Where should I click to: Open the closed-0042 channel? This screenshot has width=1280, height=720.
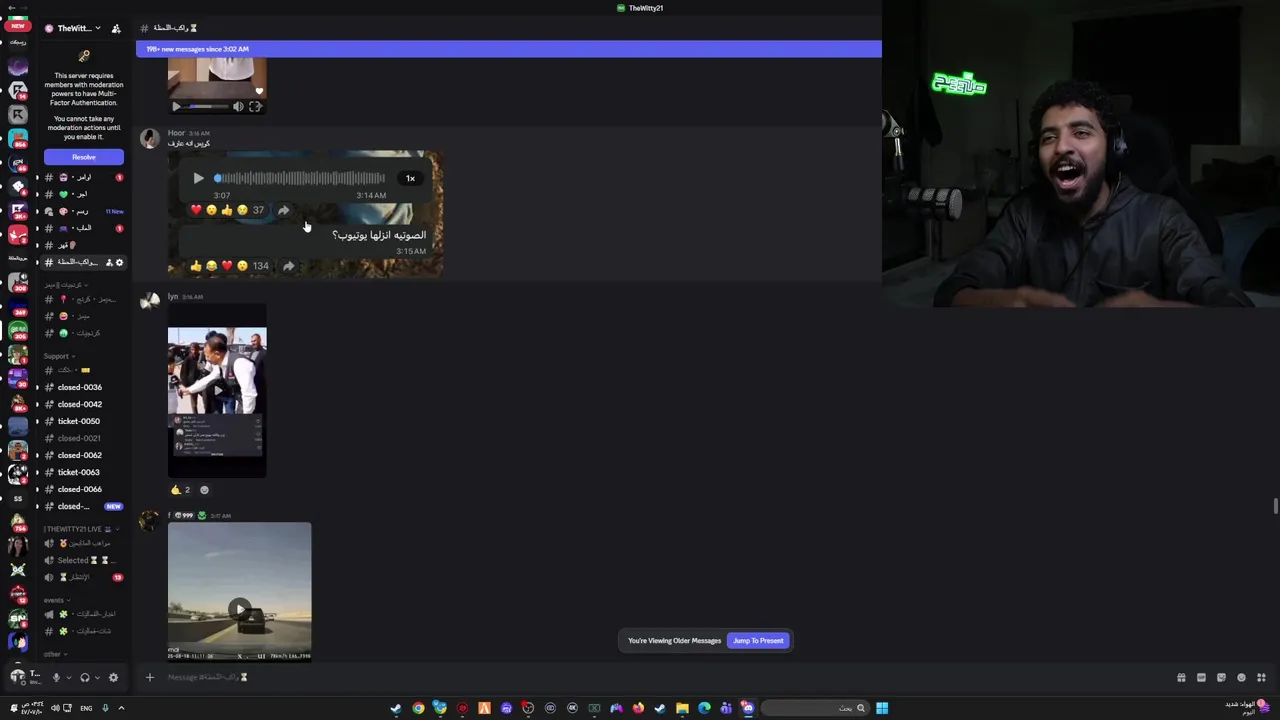coord(80,404)
